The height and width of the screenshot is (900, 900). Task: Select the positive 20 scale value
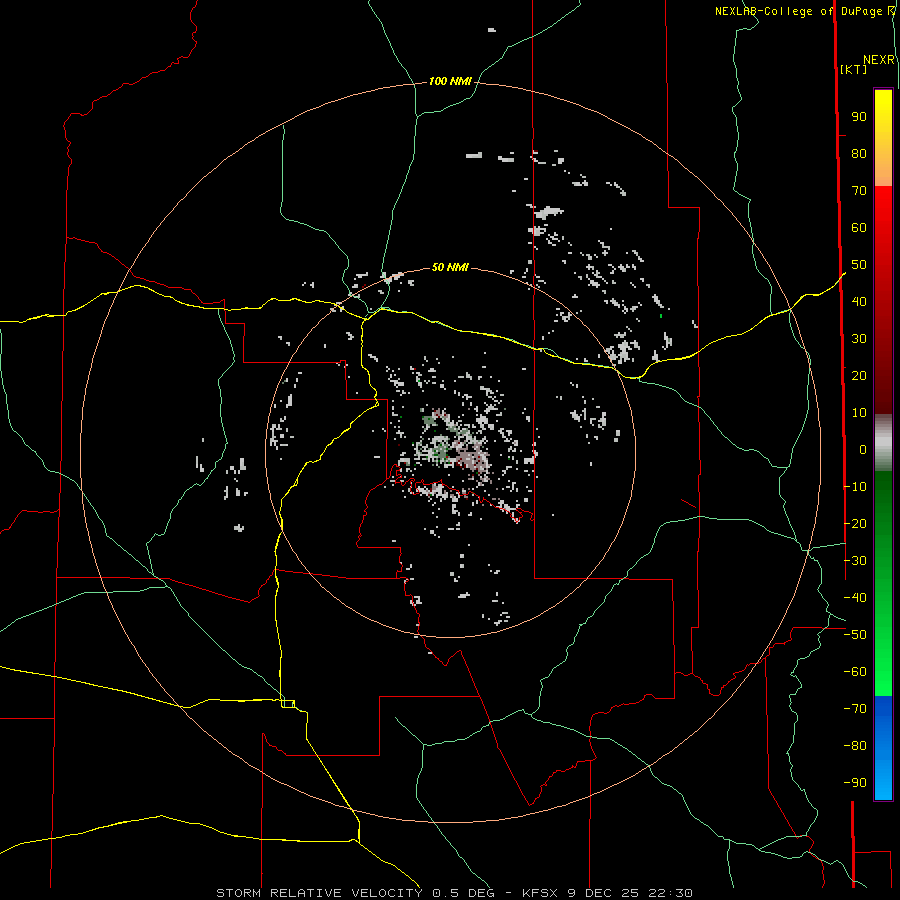coord(859,375)
